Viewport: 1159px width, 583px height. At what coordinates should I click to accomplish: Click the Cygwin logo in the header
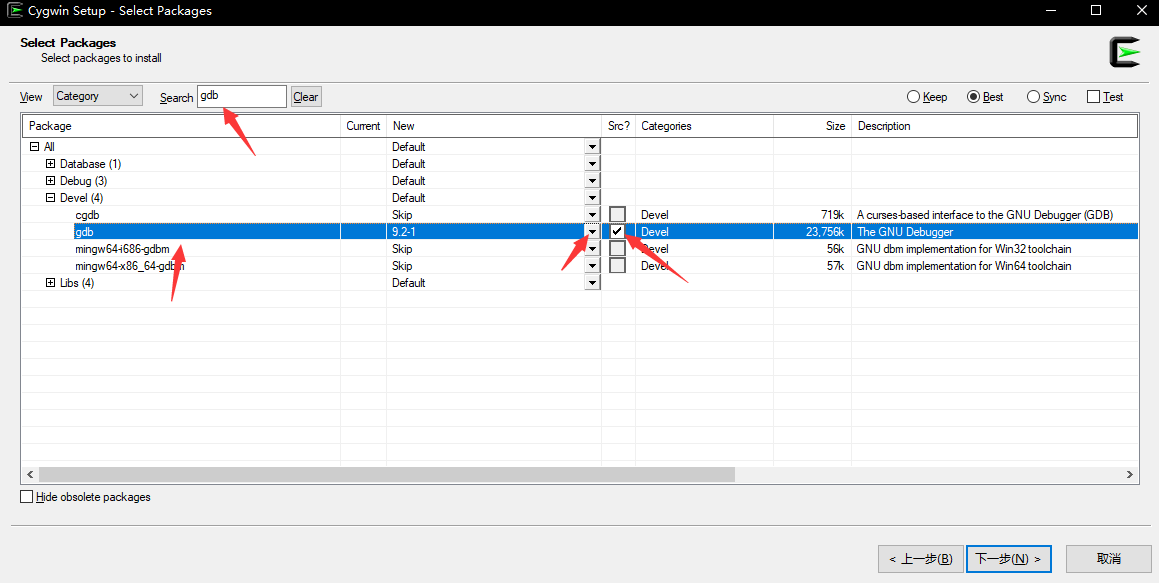coord(1124,52)
